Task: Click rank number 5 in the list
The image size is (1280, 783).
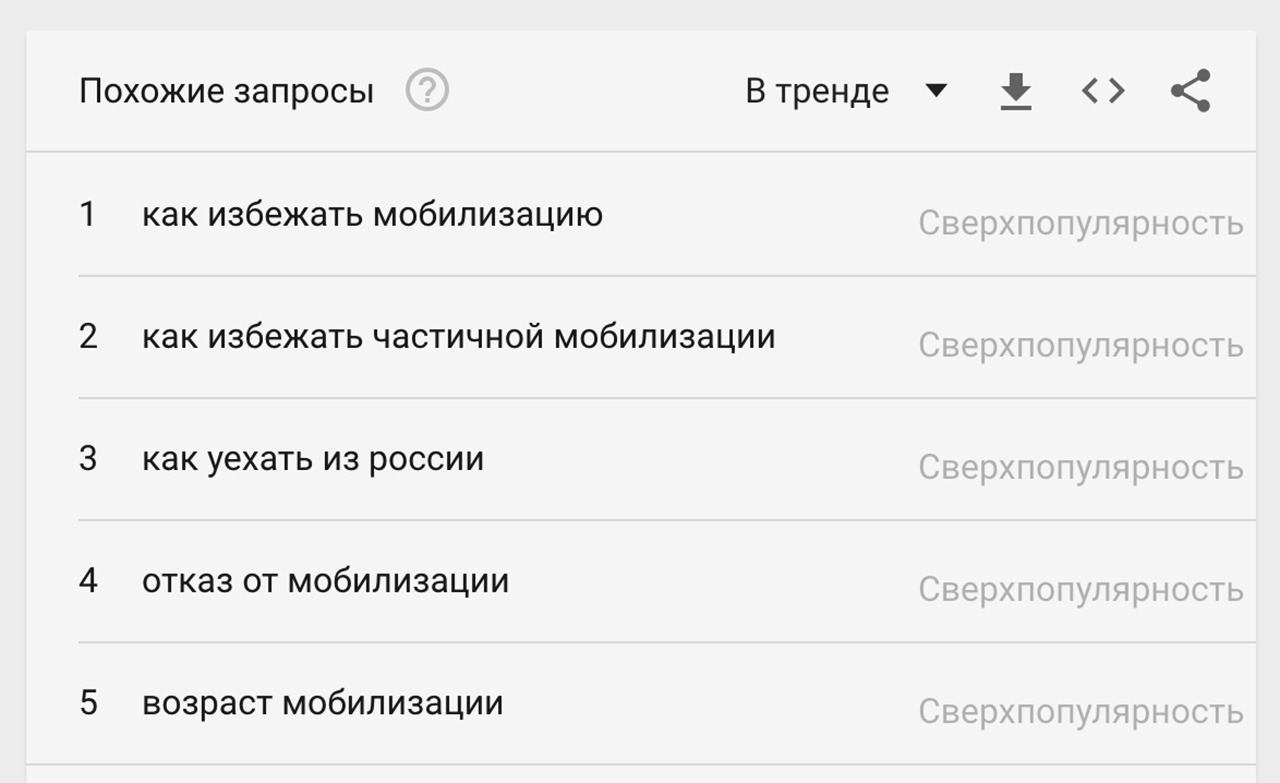Action: click(x=88, y=703)
